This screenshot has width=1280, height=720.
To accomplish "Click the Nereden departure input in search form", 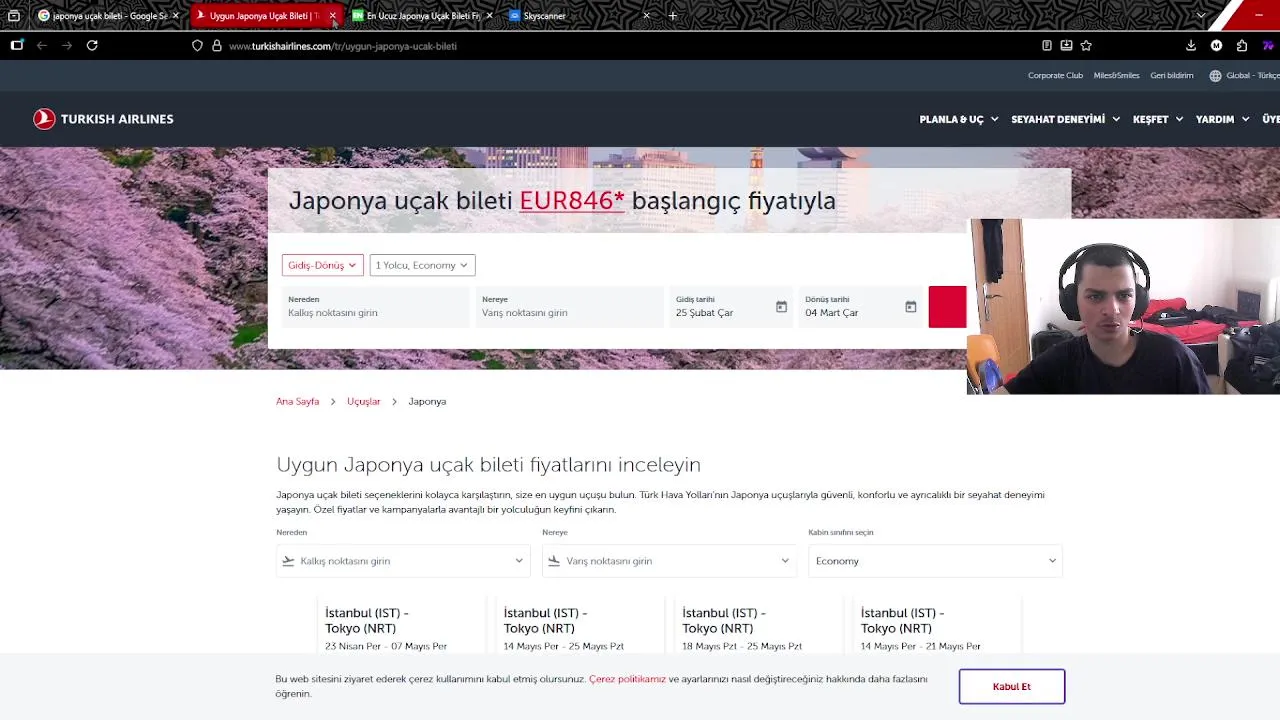I will coord(375,307).
